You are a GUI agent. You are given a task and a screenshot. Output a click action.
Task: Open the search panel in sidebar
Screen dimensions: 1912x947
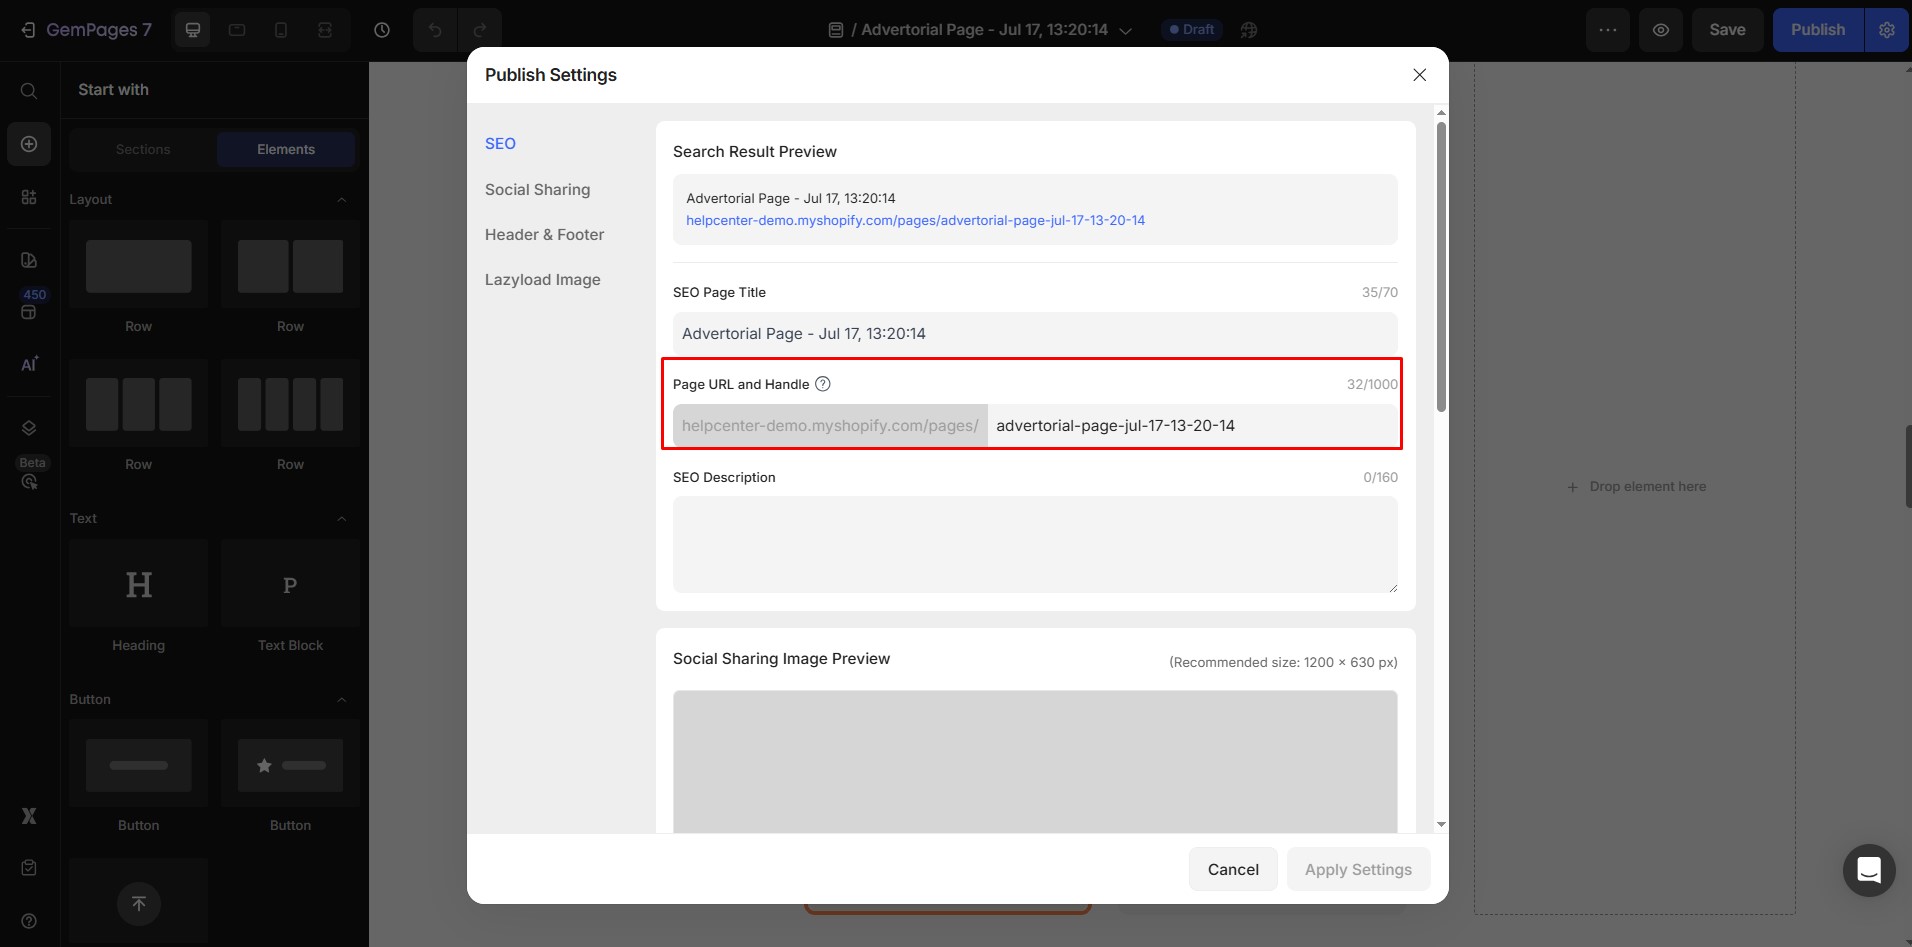pos(28,90)
